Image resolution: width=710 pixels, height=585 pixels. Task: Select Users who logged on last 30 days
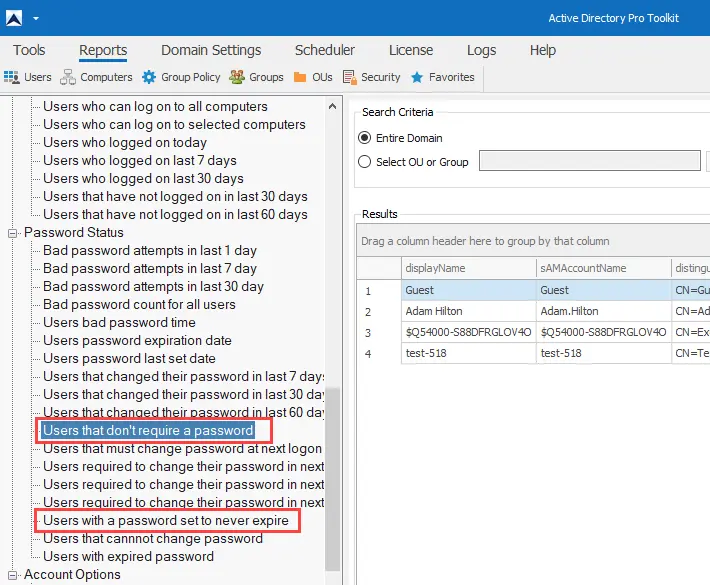(x=144, y=178)
